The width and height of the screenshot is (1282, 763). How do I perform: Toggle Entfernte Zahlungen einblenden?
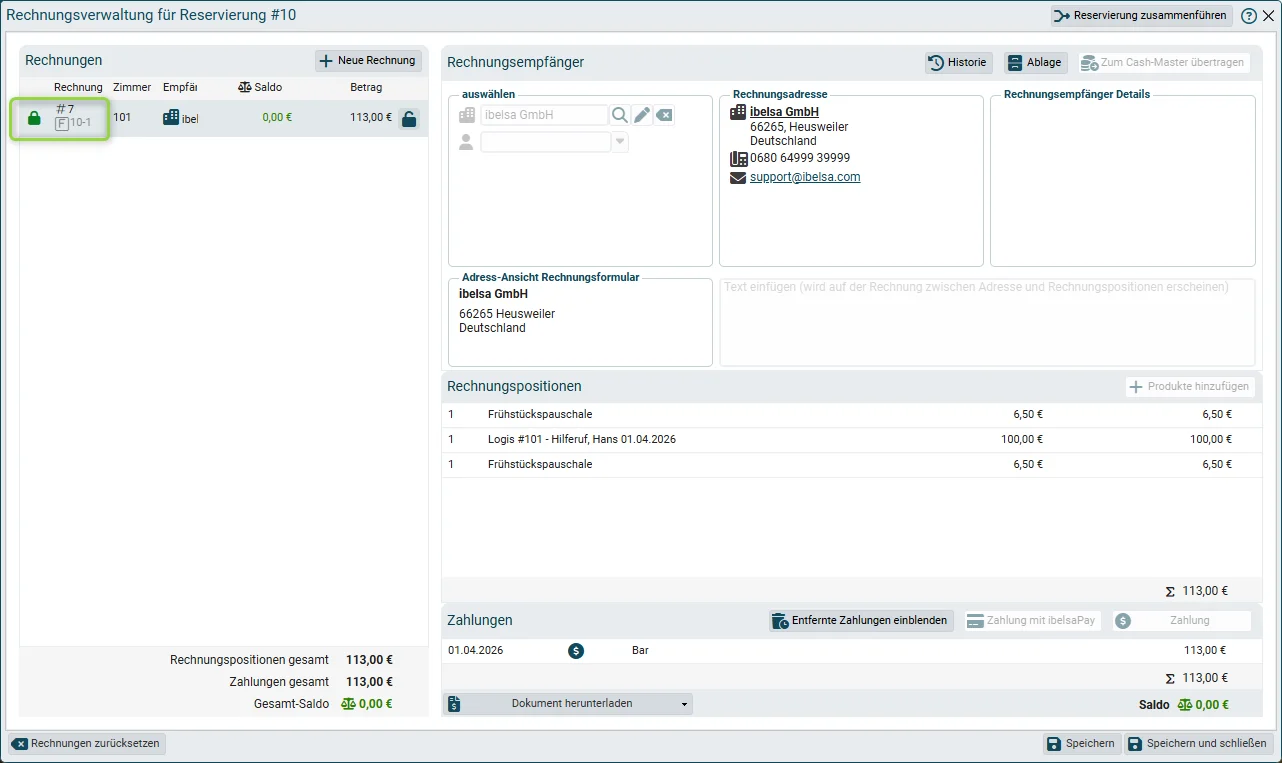(x=861, y=621)
